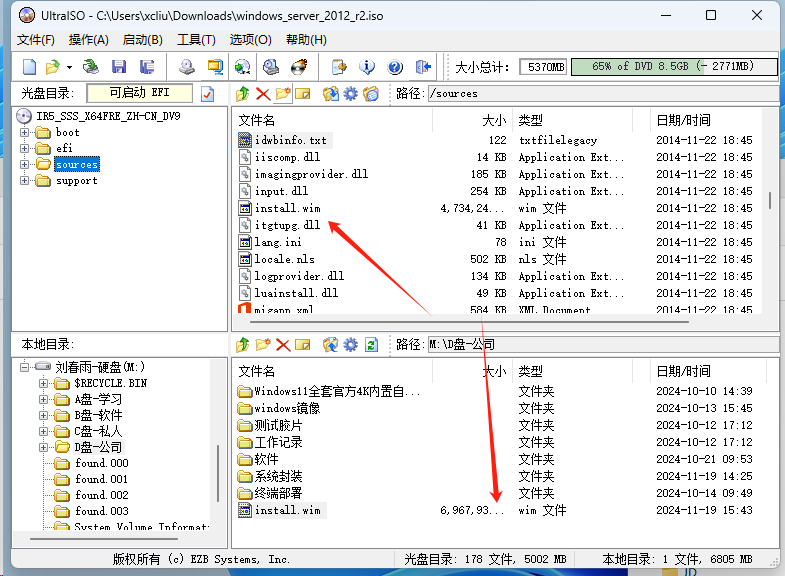Open the 帮助(H) menu
The image size is (785, 576).
click(306, 40)
